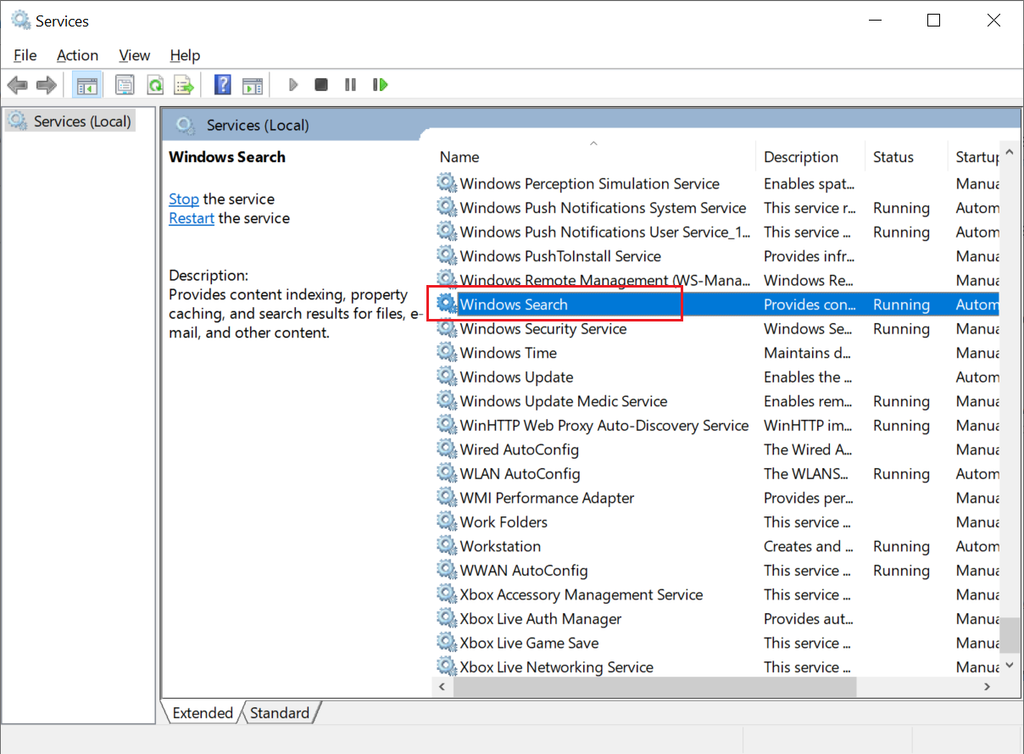Click gear icon beside Xbox Live Game Save

[x=447, y=642]
